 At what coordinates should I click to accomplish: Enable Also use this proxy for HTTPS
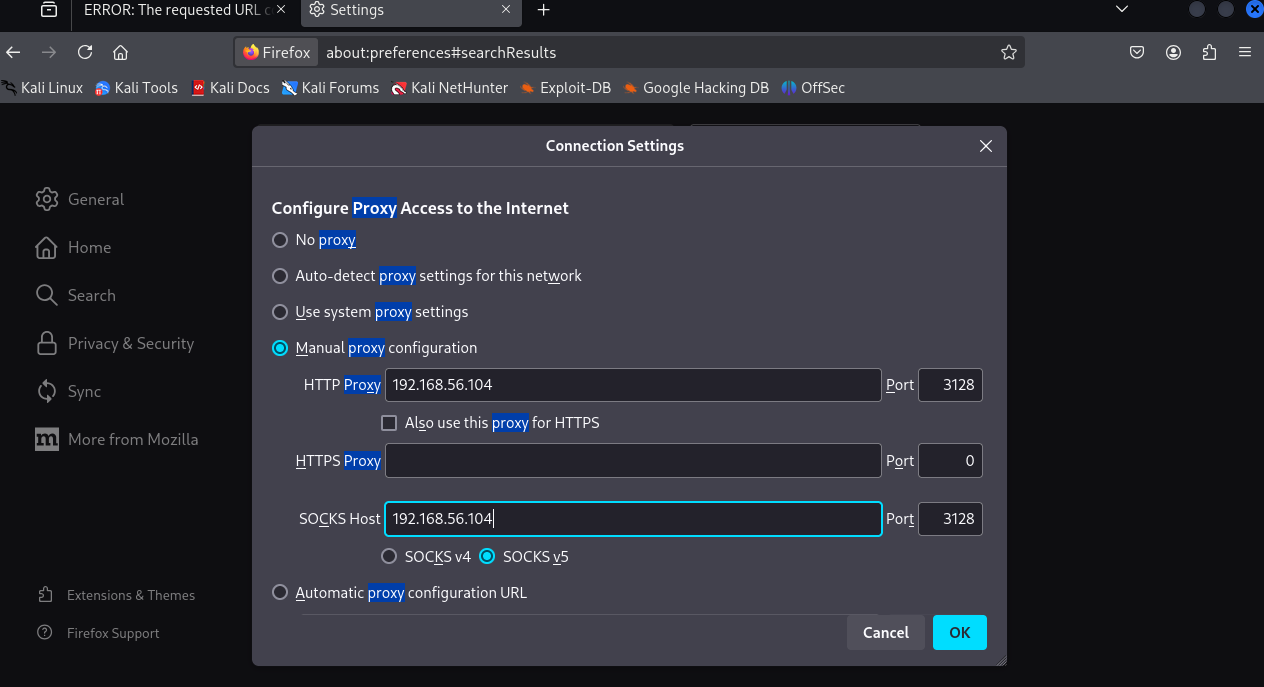(390, 423)
